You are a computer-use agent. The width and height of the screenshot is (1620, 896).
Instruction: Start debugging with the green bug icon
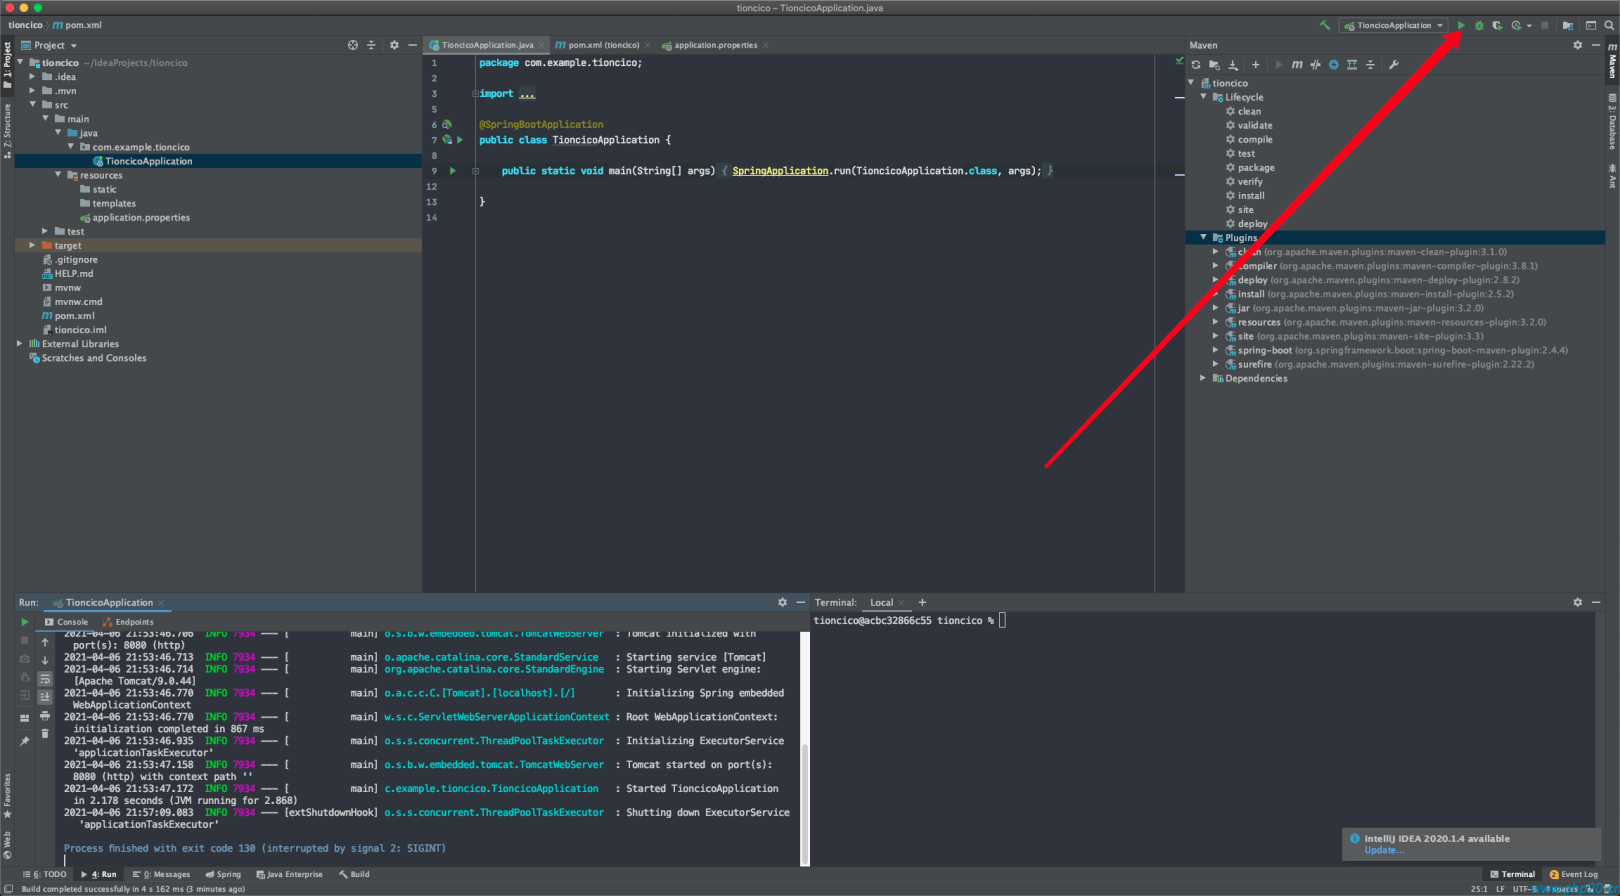coord(1479,25)
